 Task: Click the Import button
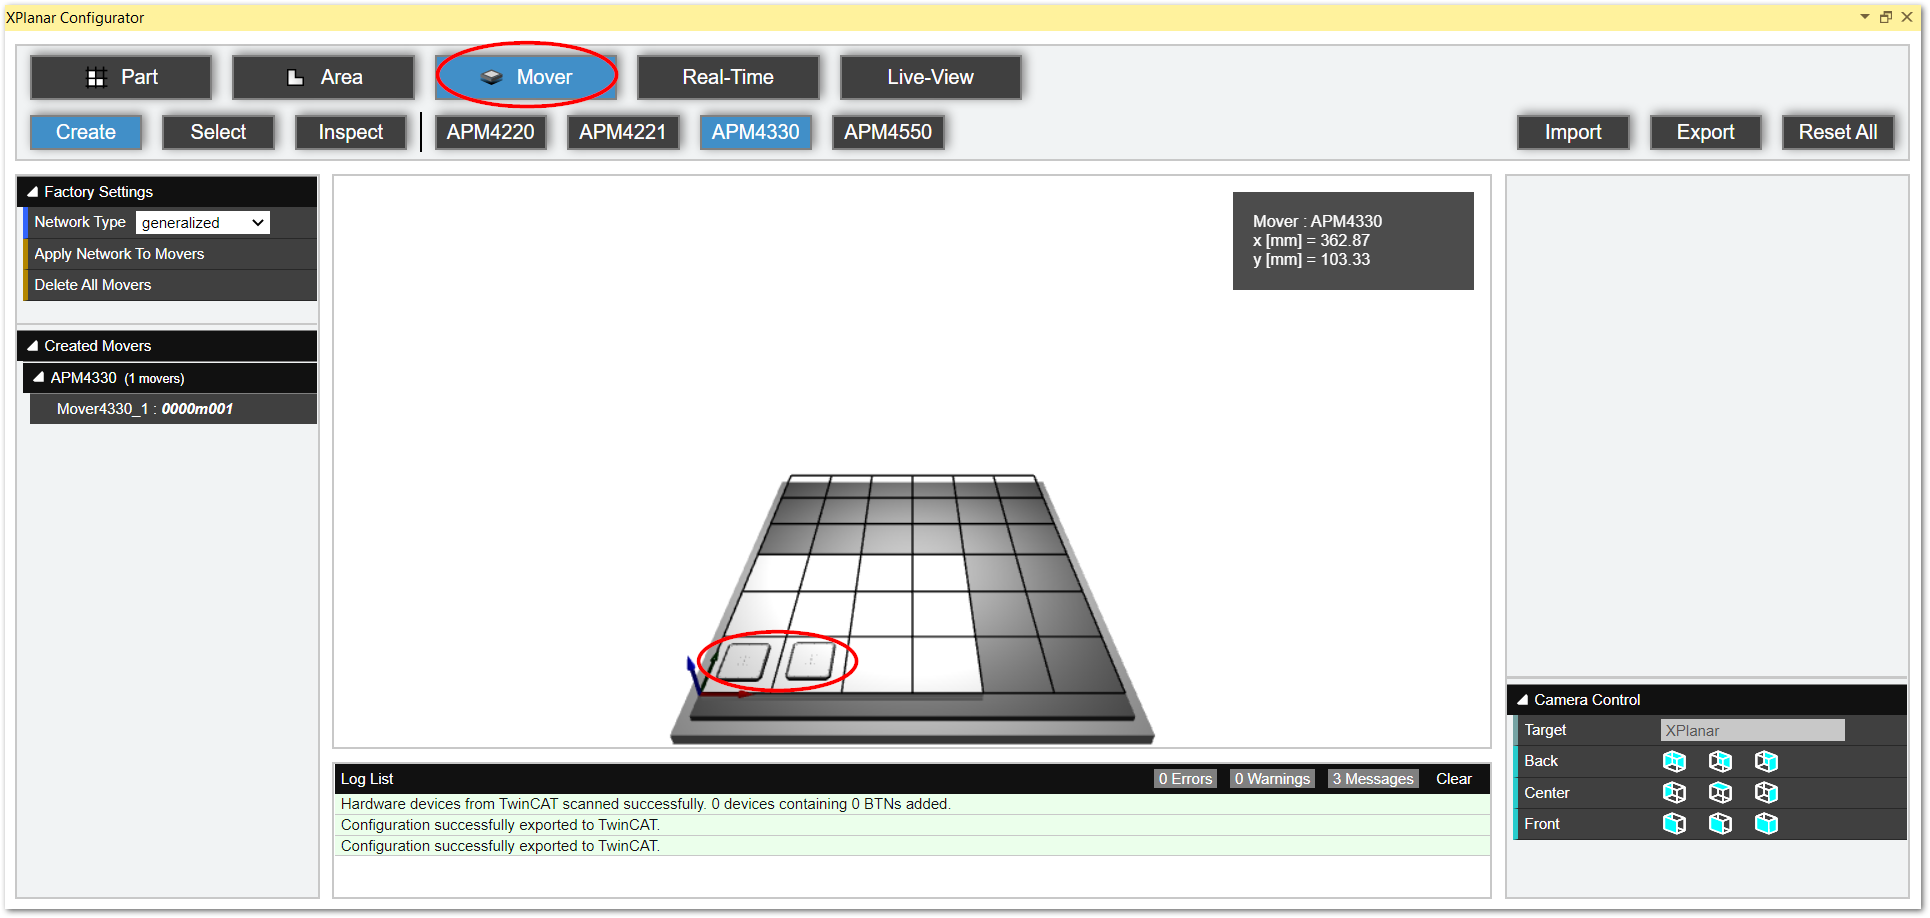1573,132
